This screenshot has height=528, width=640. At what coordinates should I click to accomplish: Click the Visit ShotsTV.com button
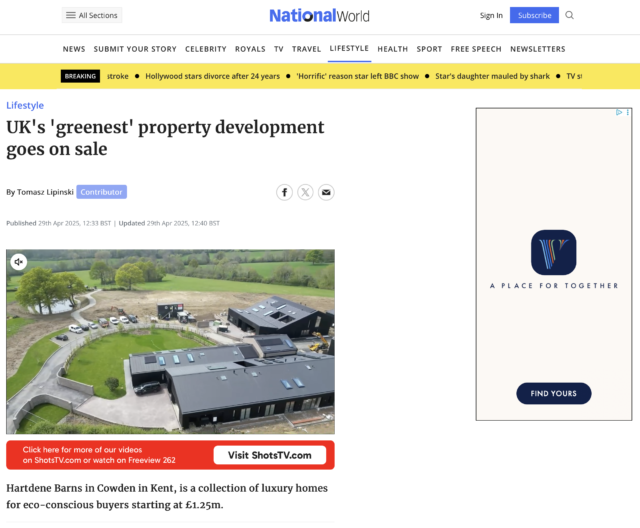tap(270, 455)
